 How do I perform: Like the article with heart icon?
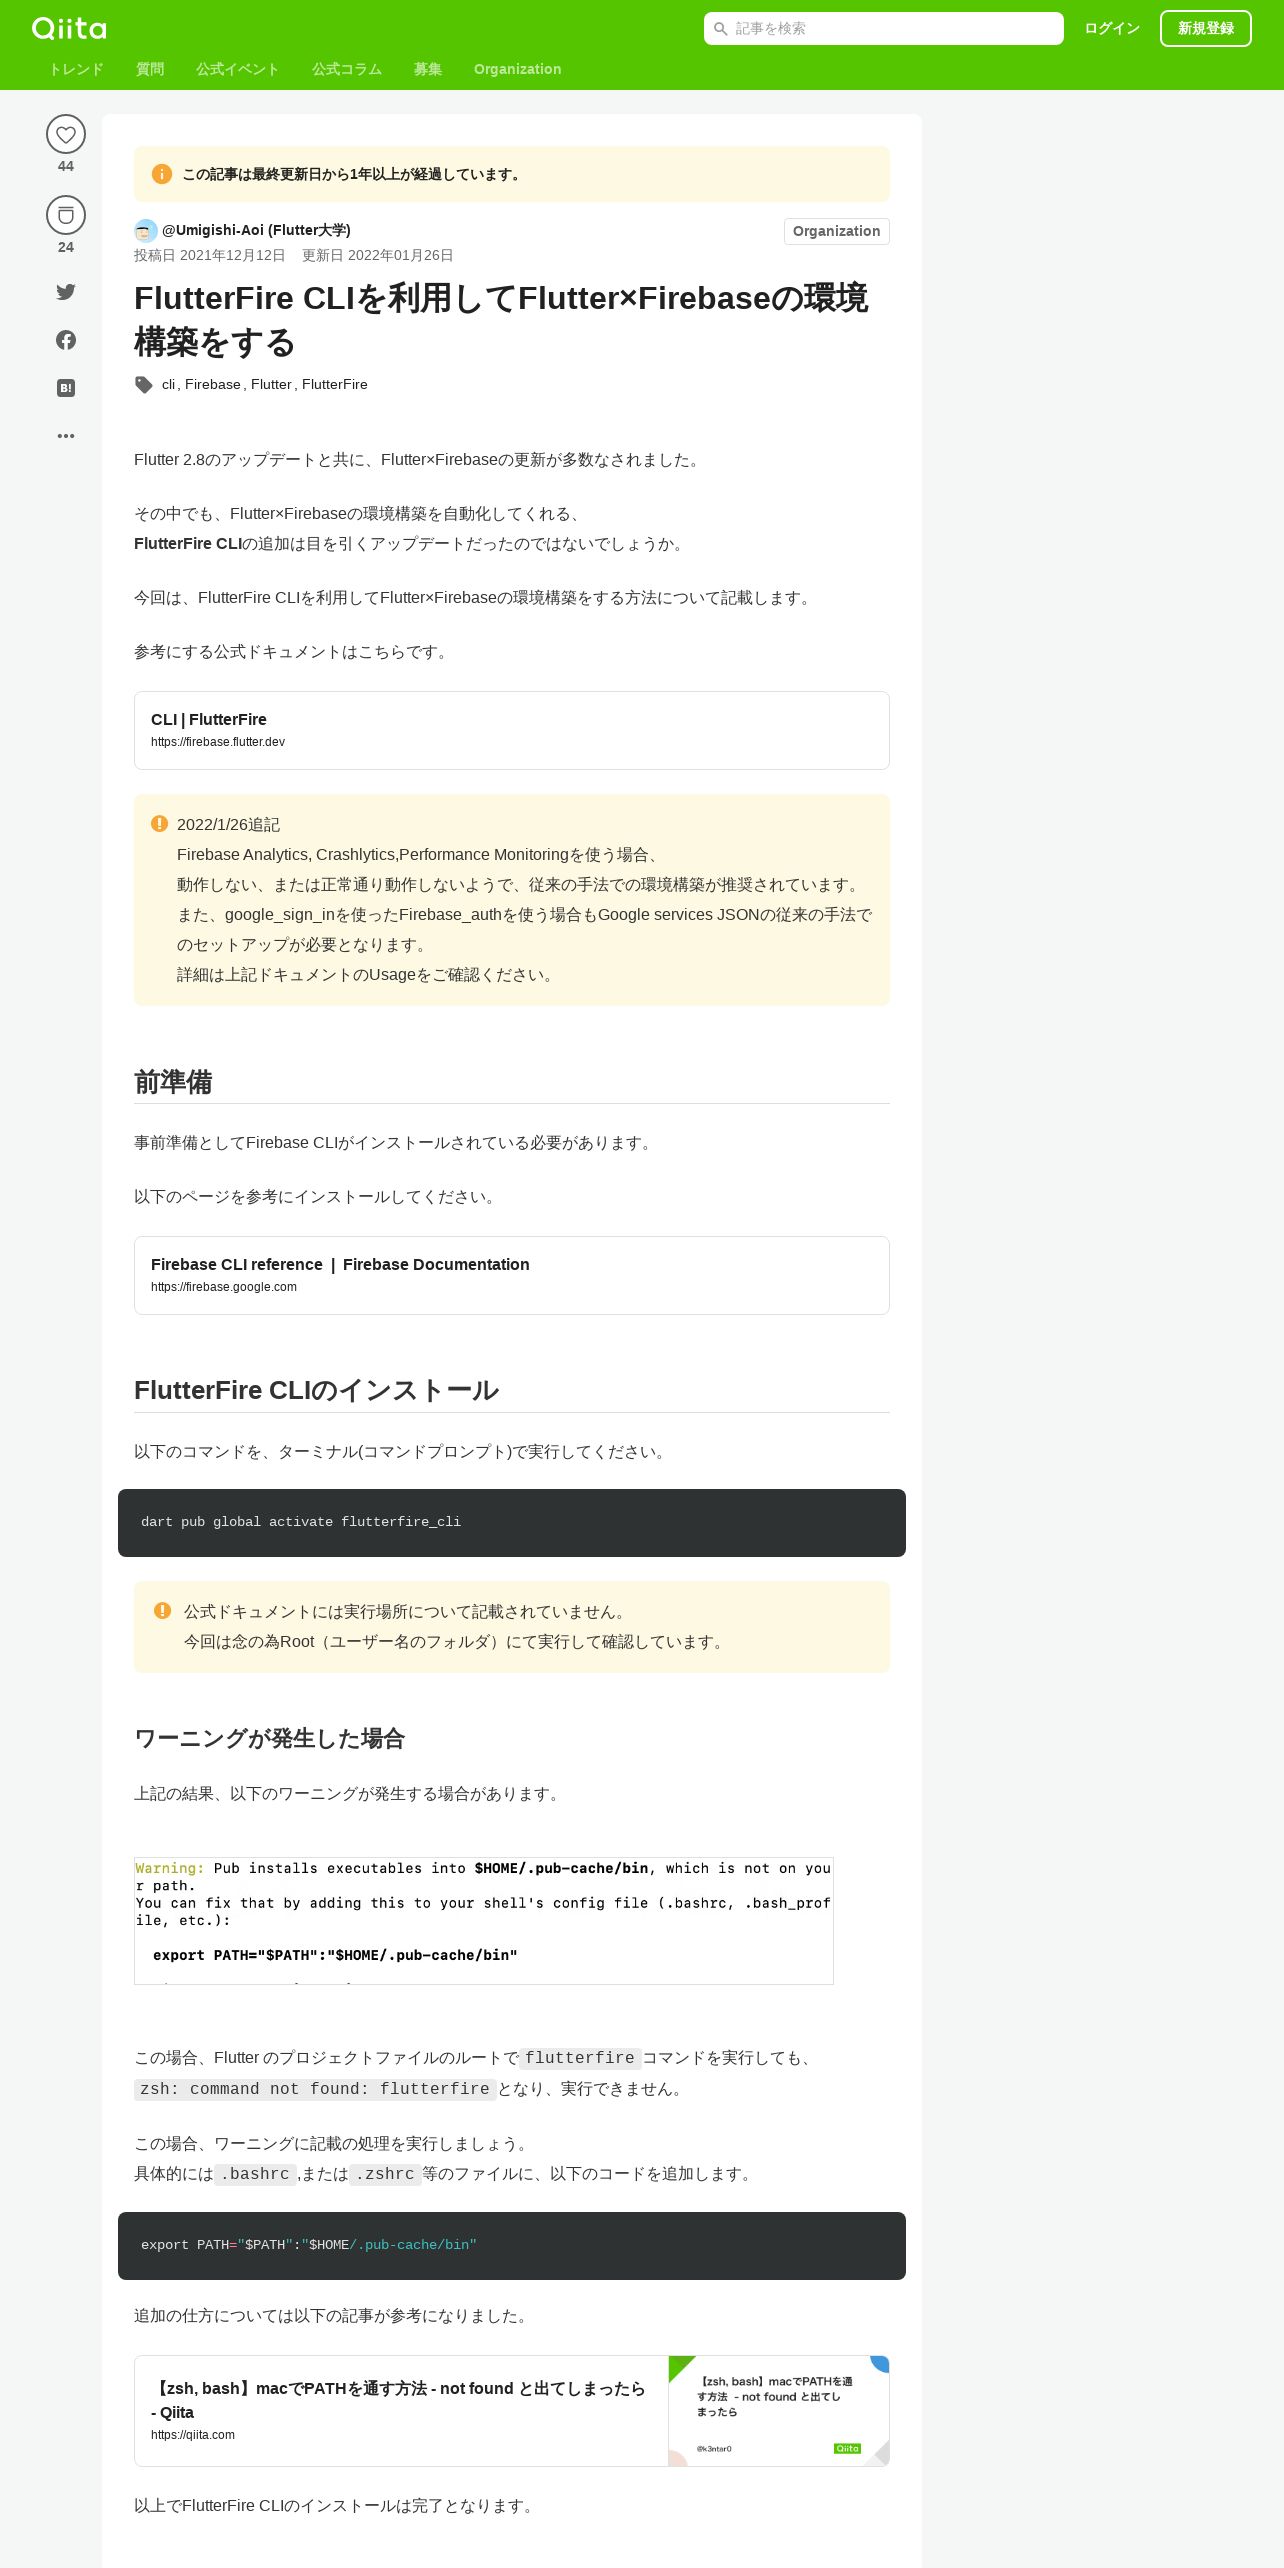pyautogui.click(x=66, y=134)
